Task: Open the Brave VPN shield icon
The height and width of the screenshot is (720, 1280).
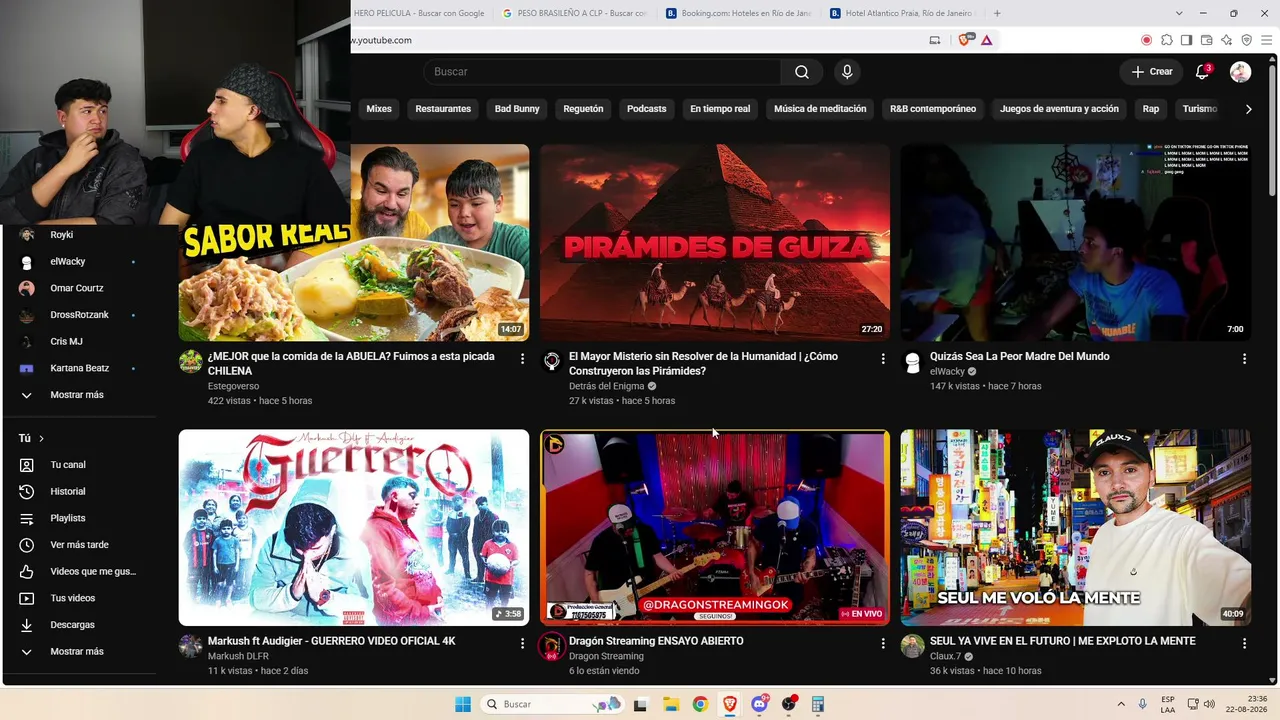Action: (1246, 40)
